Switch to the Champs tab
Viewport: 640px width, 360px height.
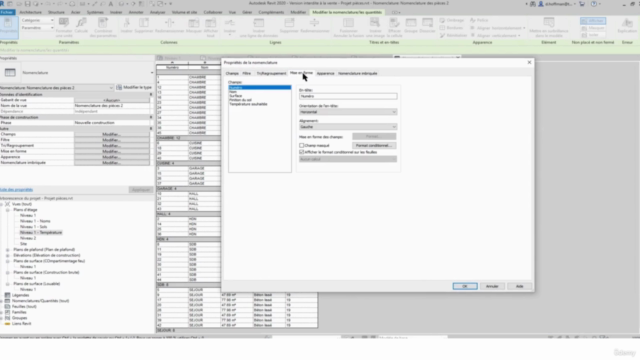232,73
